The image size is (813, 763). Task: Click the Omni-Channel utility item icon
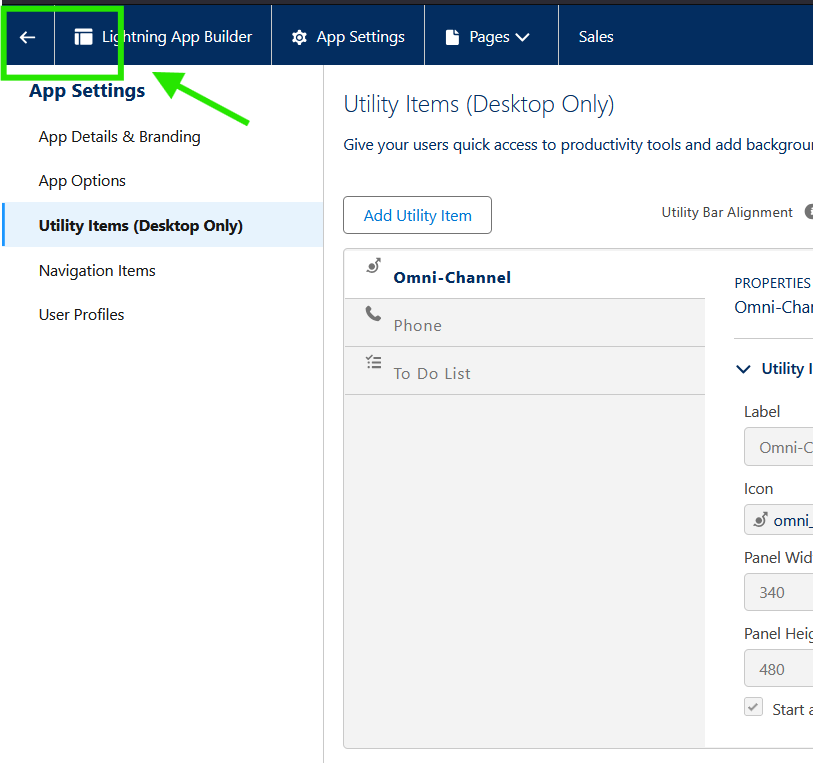(x=373, y=266)
